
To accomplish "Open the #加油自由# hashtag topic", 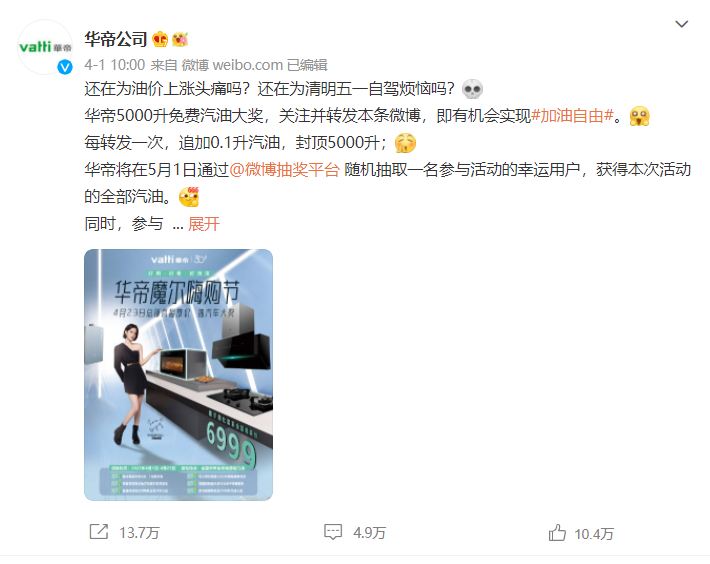I will [572, 116].
